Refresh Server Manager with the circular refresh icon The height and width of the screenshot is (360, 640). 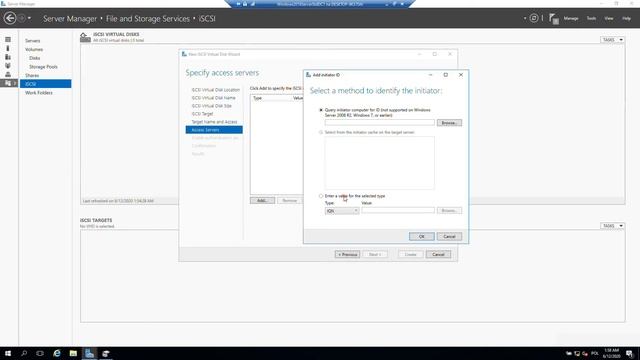[x=534, y=18]
